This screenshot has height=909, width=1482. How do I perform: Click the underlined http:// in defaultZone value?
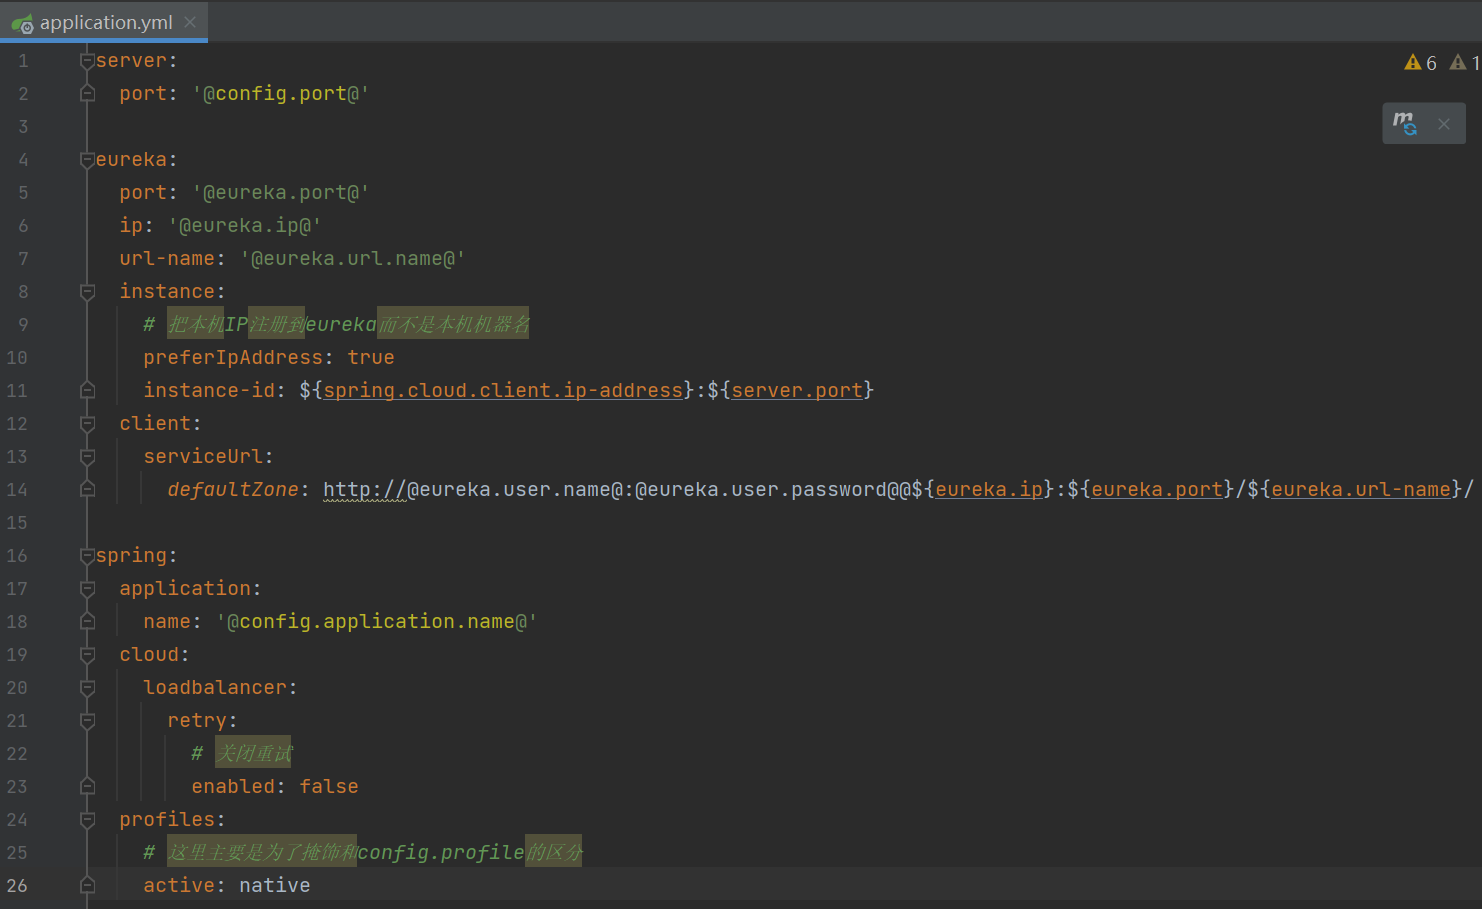pyautogui.click(x=365, y=489)
